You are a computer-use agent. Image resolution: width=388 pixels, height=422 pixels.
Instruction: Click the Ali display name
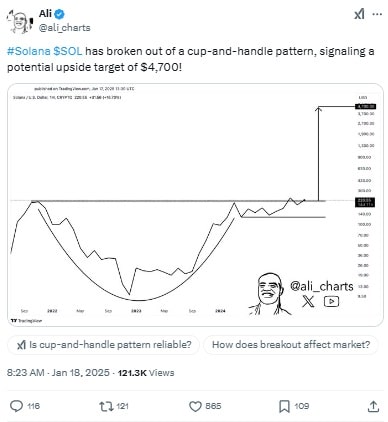(46, 14)
